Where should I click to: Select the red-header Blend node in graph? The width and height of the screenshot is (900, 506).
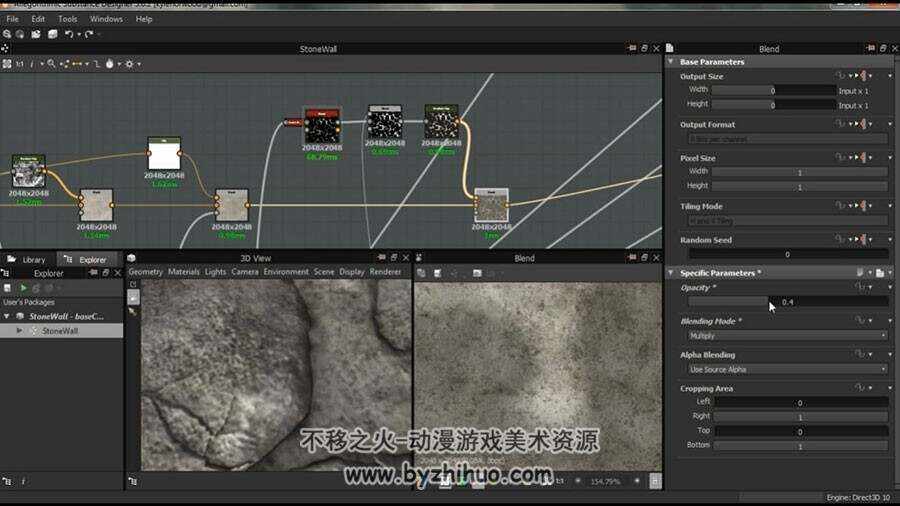[321, 125]
